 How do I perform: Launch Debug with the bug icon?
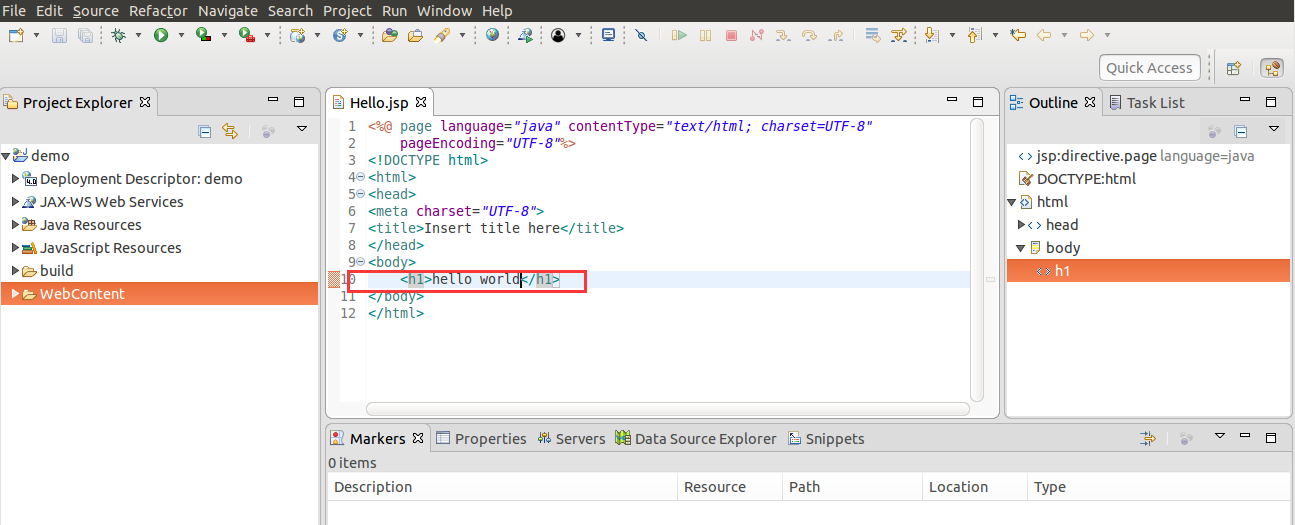(x=119, y=35)
